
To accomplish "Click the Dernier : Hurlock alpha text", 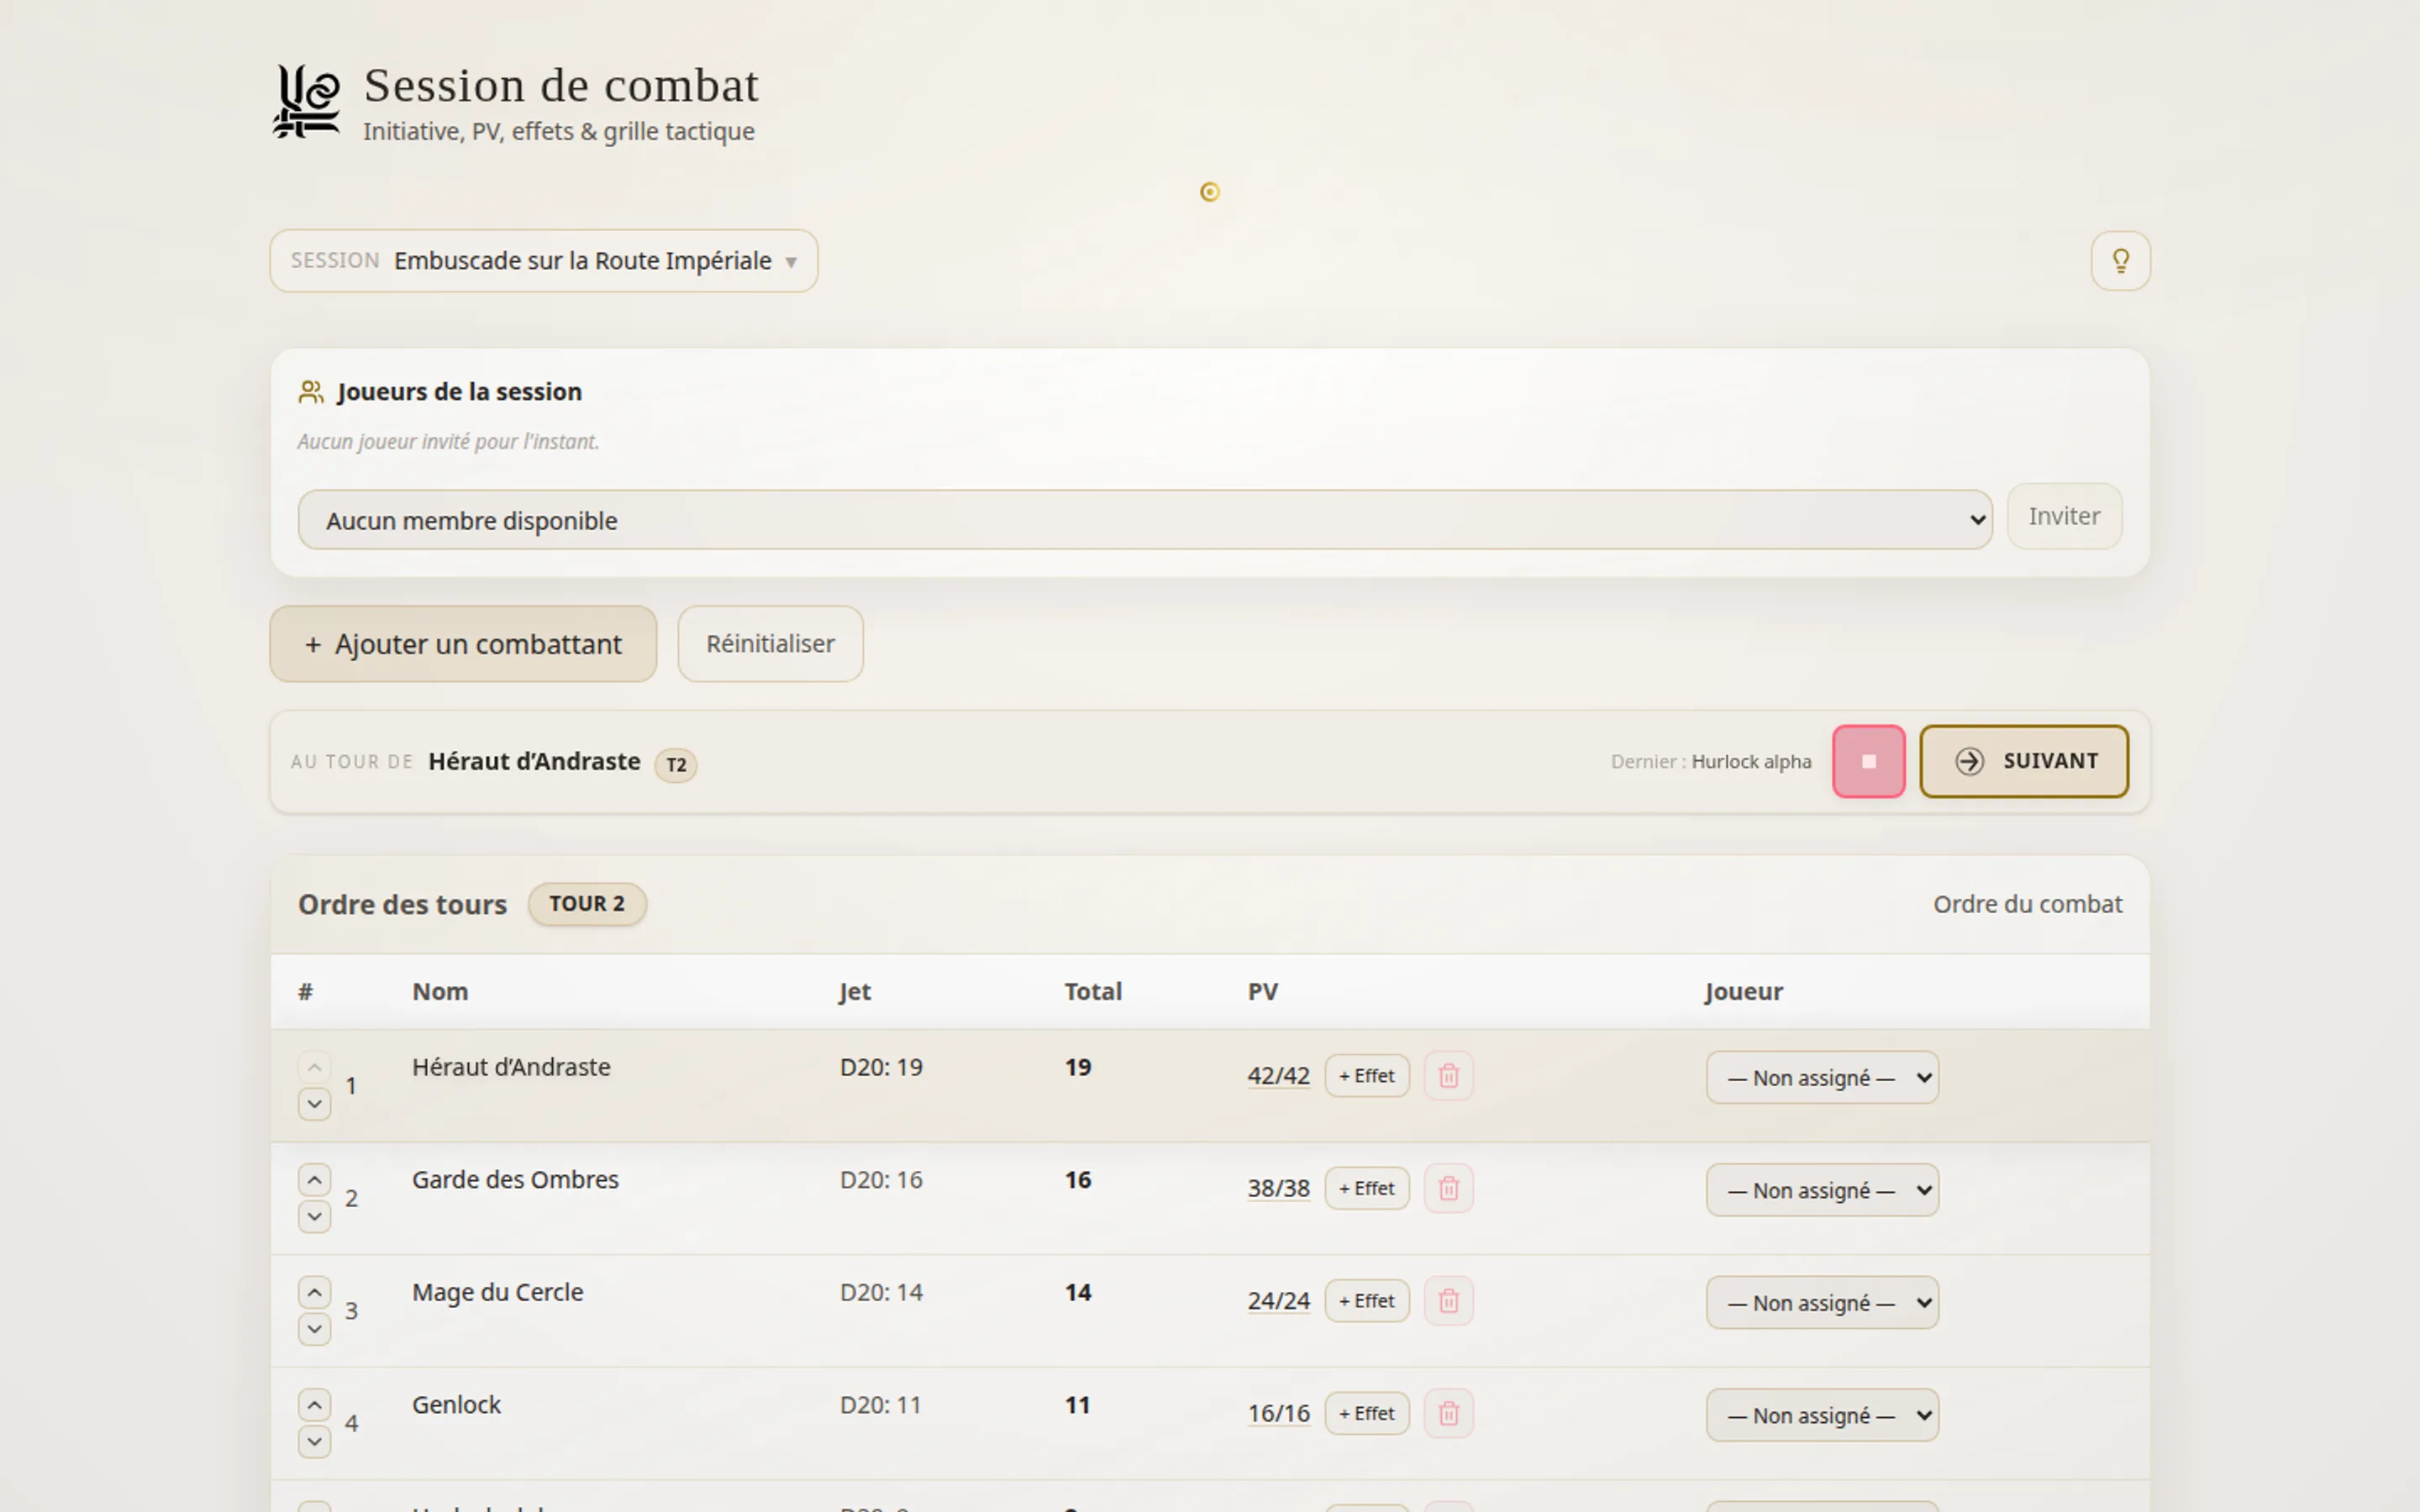I will point(1710,762).
